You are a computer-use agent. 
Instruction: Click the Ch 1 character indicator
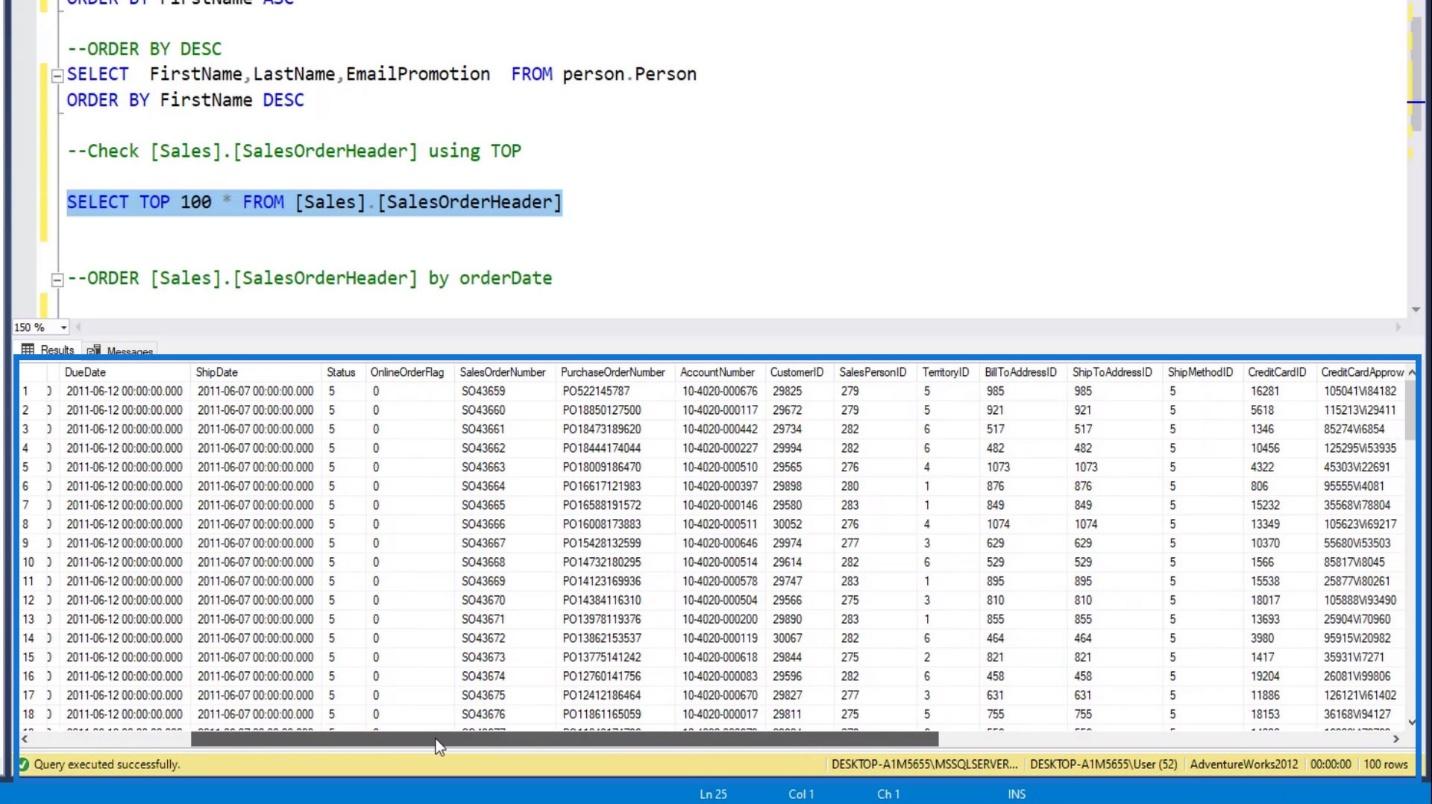(x=888, y=795)
